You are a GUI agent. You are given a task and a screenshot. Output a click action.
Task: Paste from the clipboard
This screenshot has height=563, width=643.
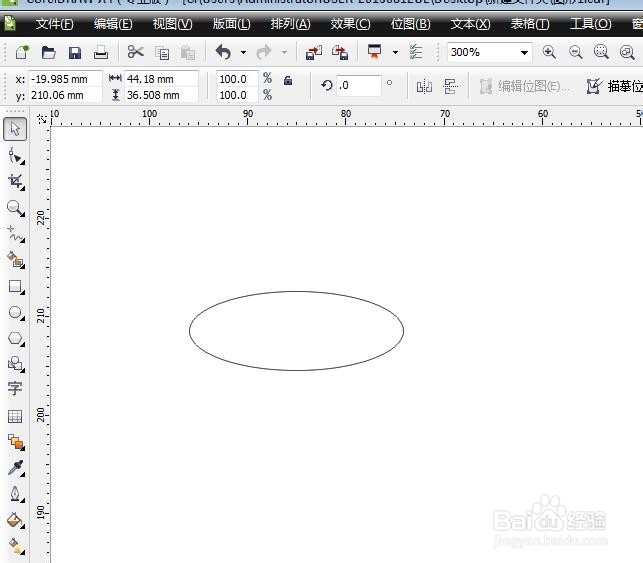188,53
